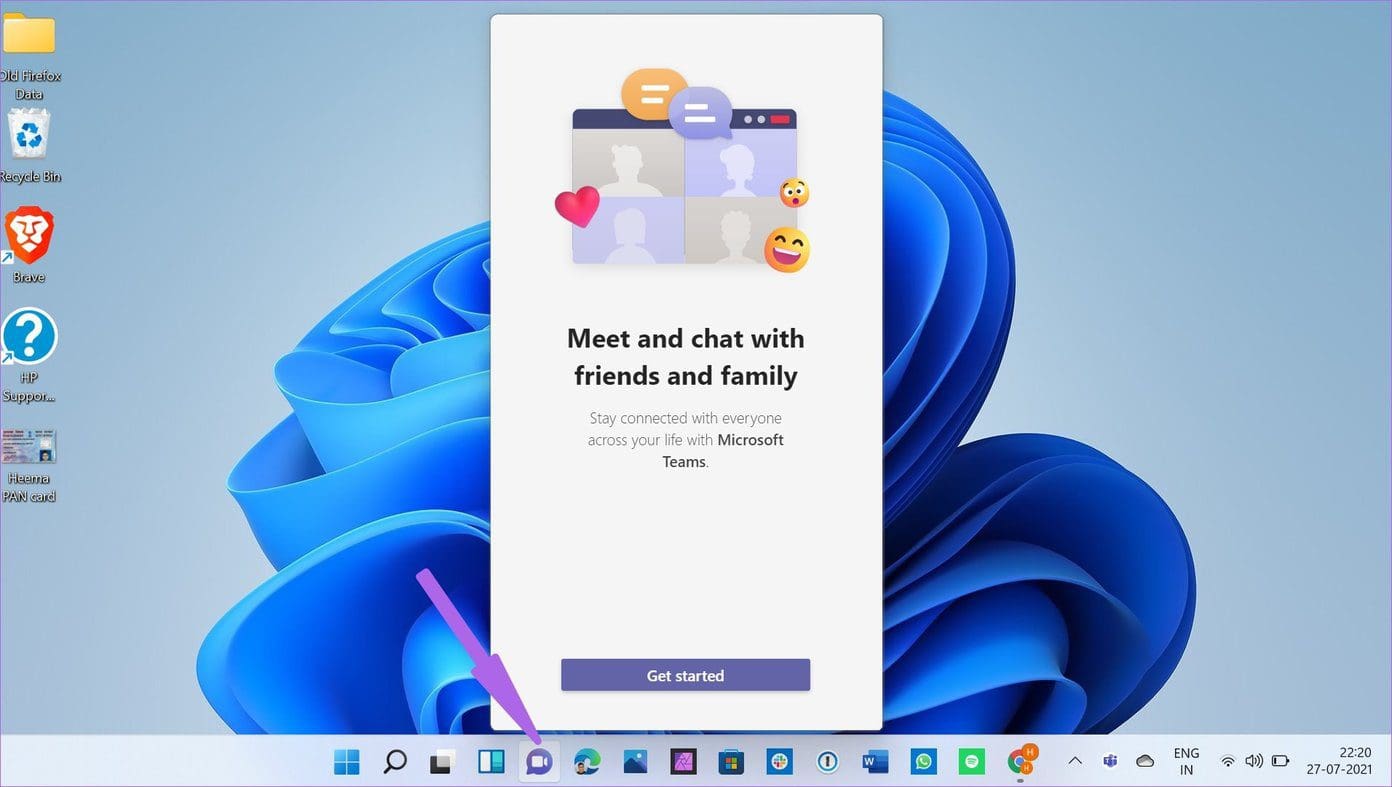Open Slack from the taskbar
This screenshot has height=787, width=1392.
(x=779, y=762)
